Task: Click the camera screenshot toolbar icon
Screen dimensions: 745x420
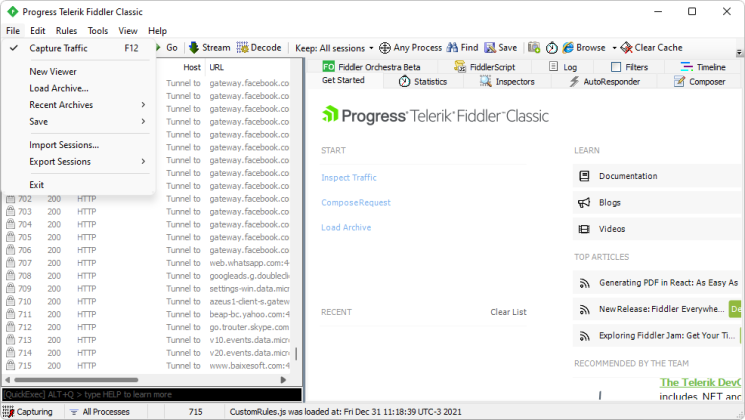Action: click(534, 48)
